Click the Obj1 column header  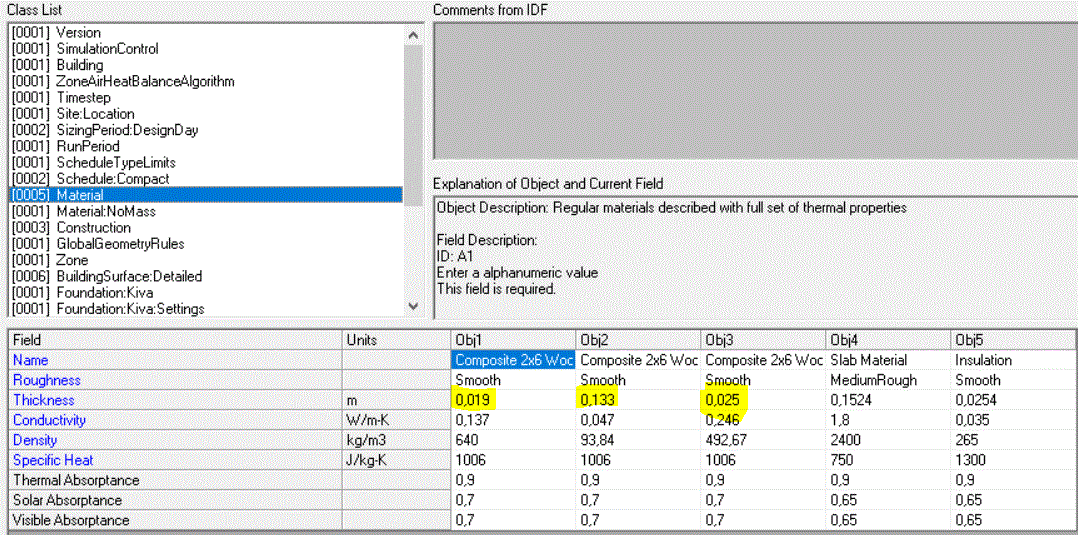click(x=514, y=340)
